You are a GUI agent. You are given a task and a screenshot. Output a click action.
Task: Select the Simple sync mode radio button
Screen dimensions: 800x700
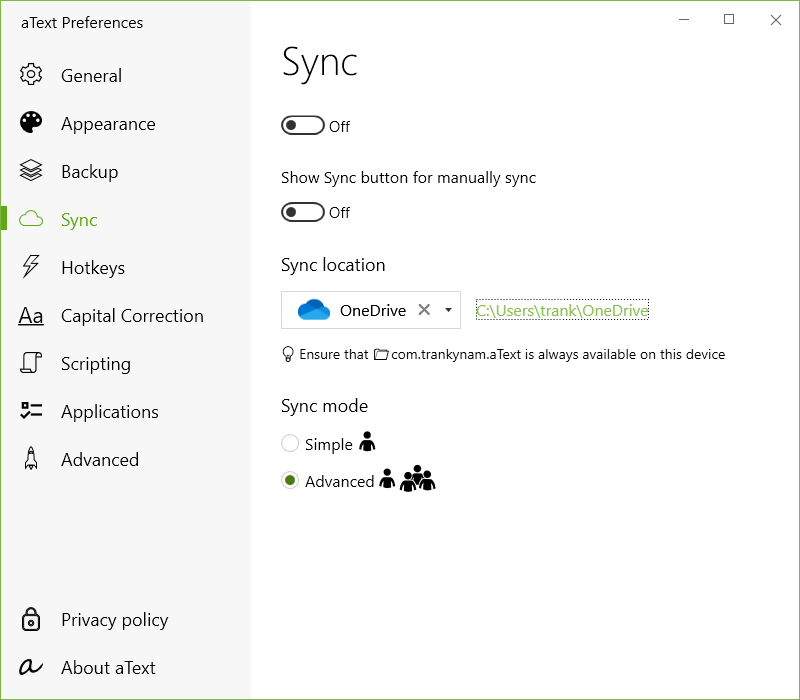coord(289,443)
